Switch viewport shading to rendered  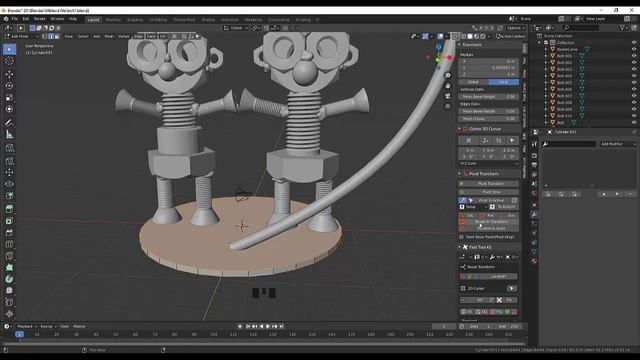click(x=483, y=36)
